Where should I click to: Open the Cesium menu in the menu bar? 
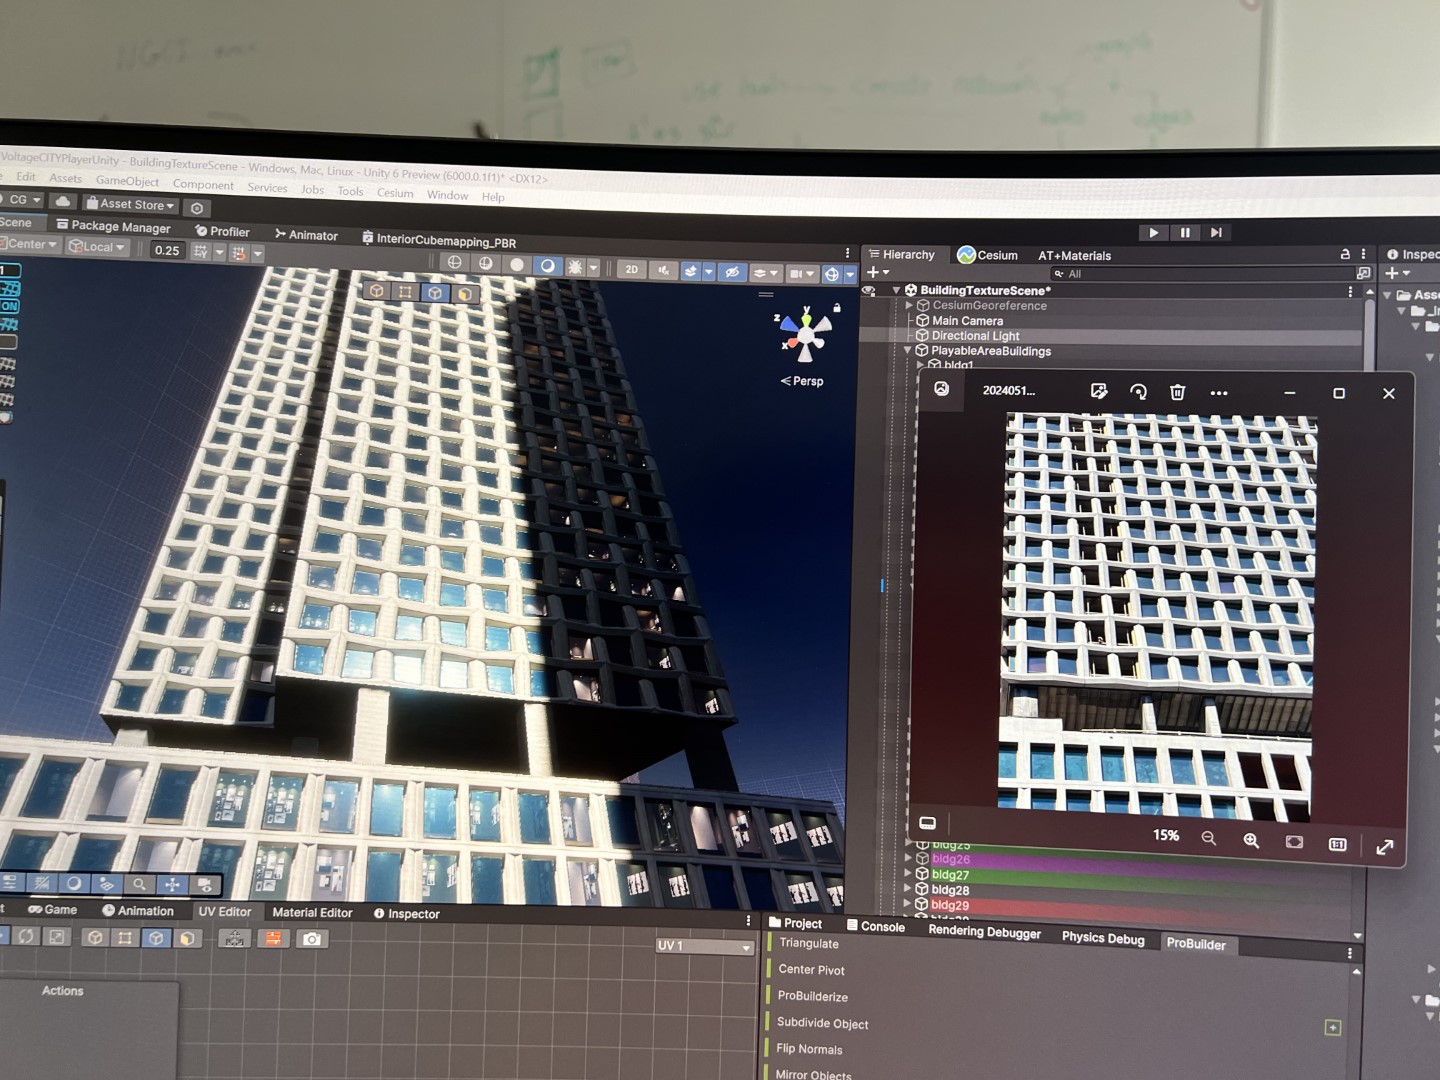(x=395, y=192)
